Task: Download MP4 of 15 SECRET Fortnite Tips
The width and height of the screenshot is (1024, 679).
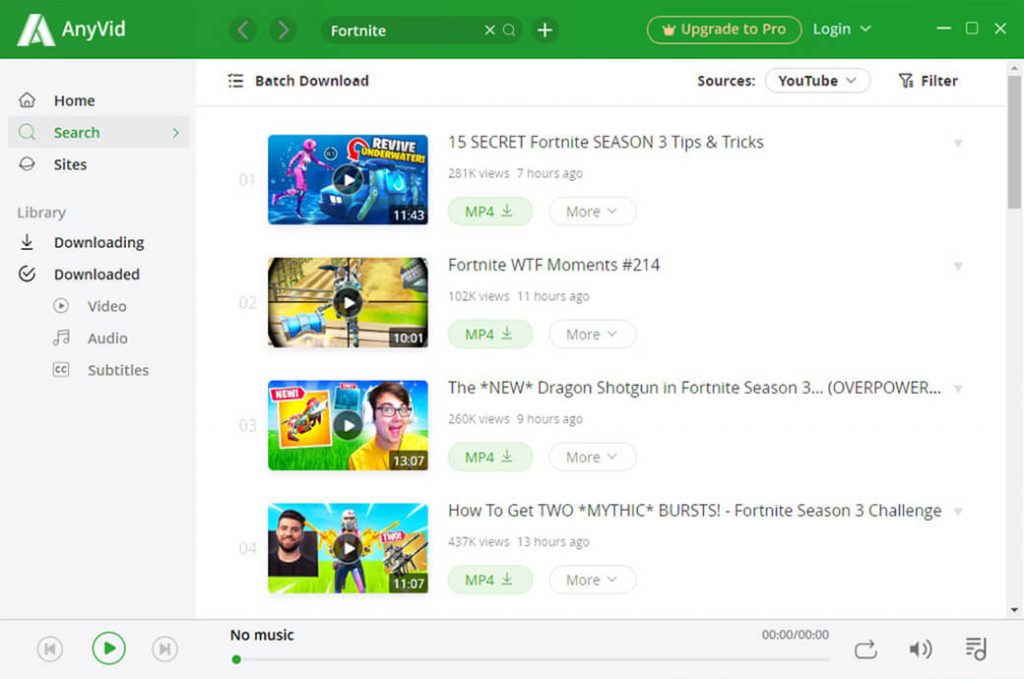Action: point(490,212)
